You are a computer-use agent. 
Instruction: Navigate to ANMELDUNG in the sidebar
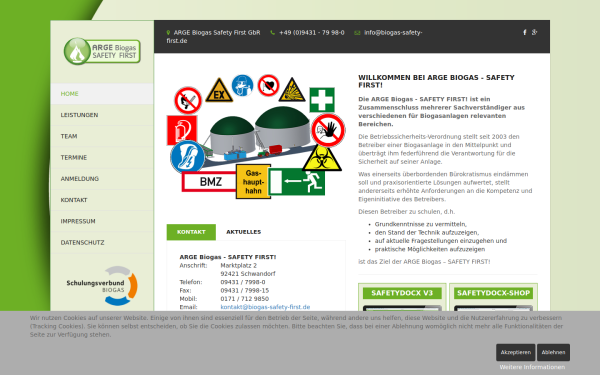(102, 179)
